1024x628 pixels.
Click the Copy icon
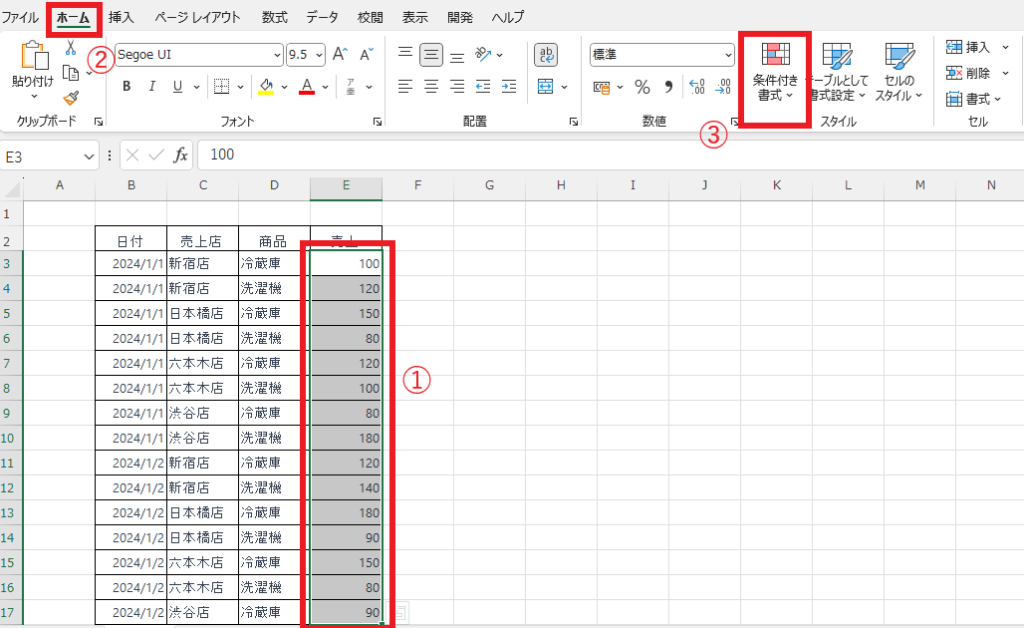tap(71, 72)
